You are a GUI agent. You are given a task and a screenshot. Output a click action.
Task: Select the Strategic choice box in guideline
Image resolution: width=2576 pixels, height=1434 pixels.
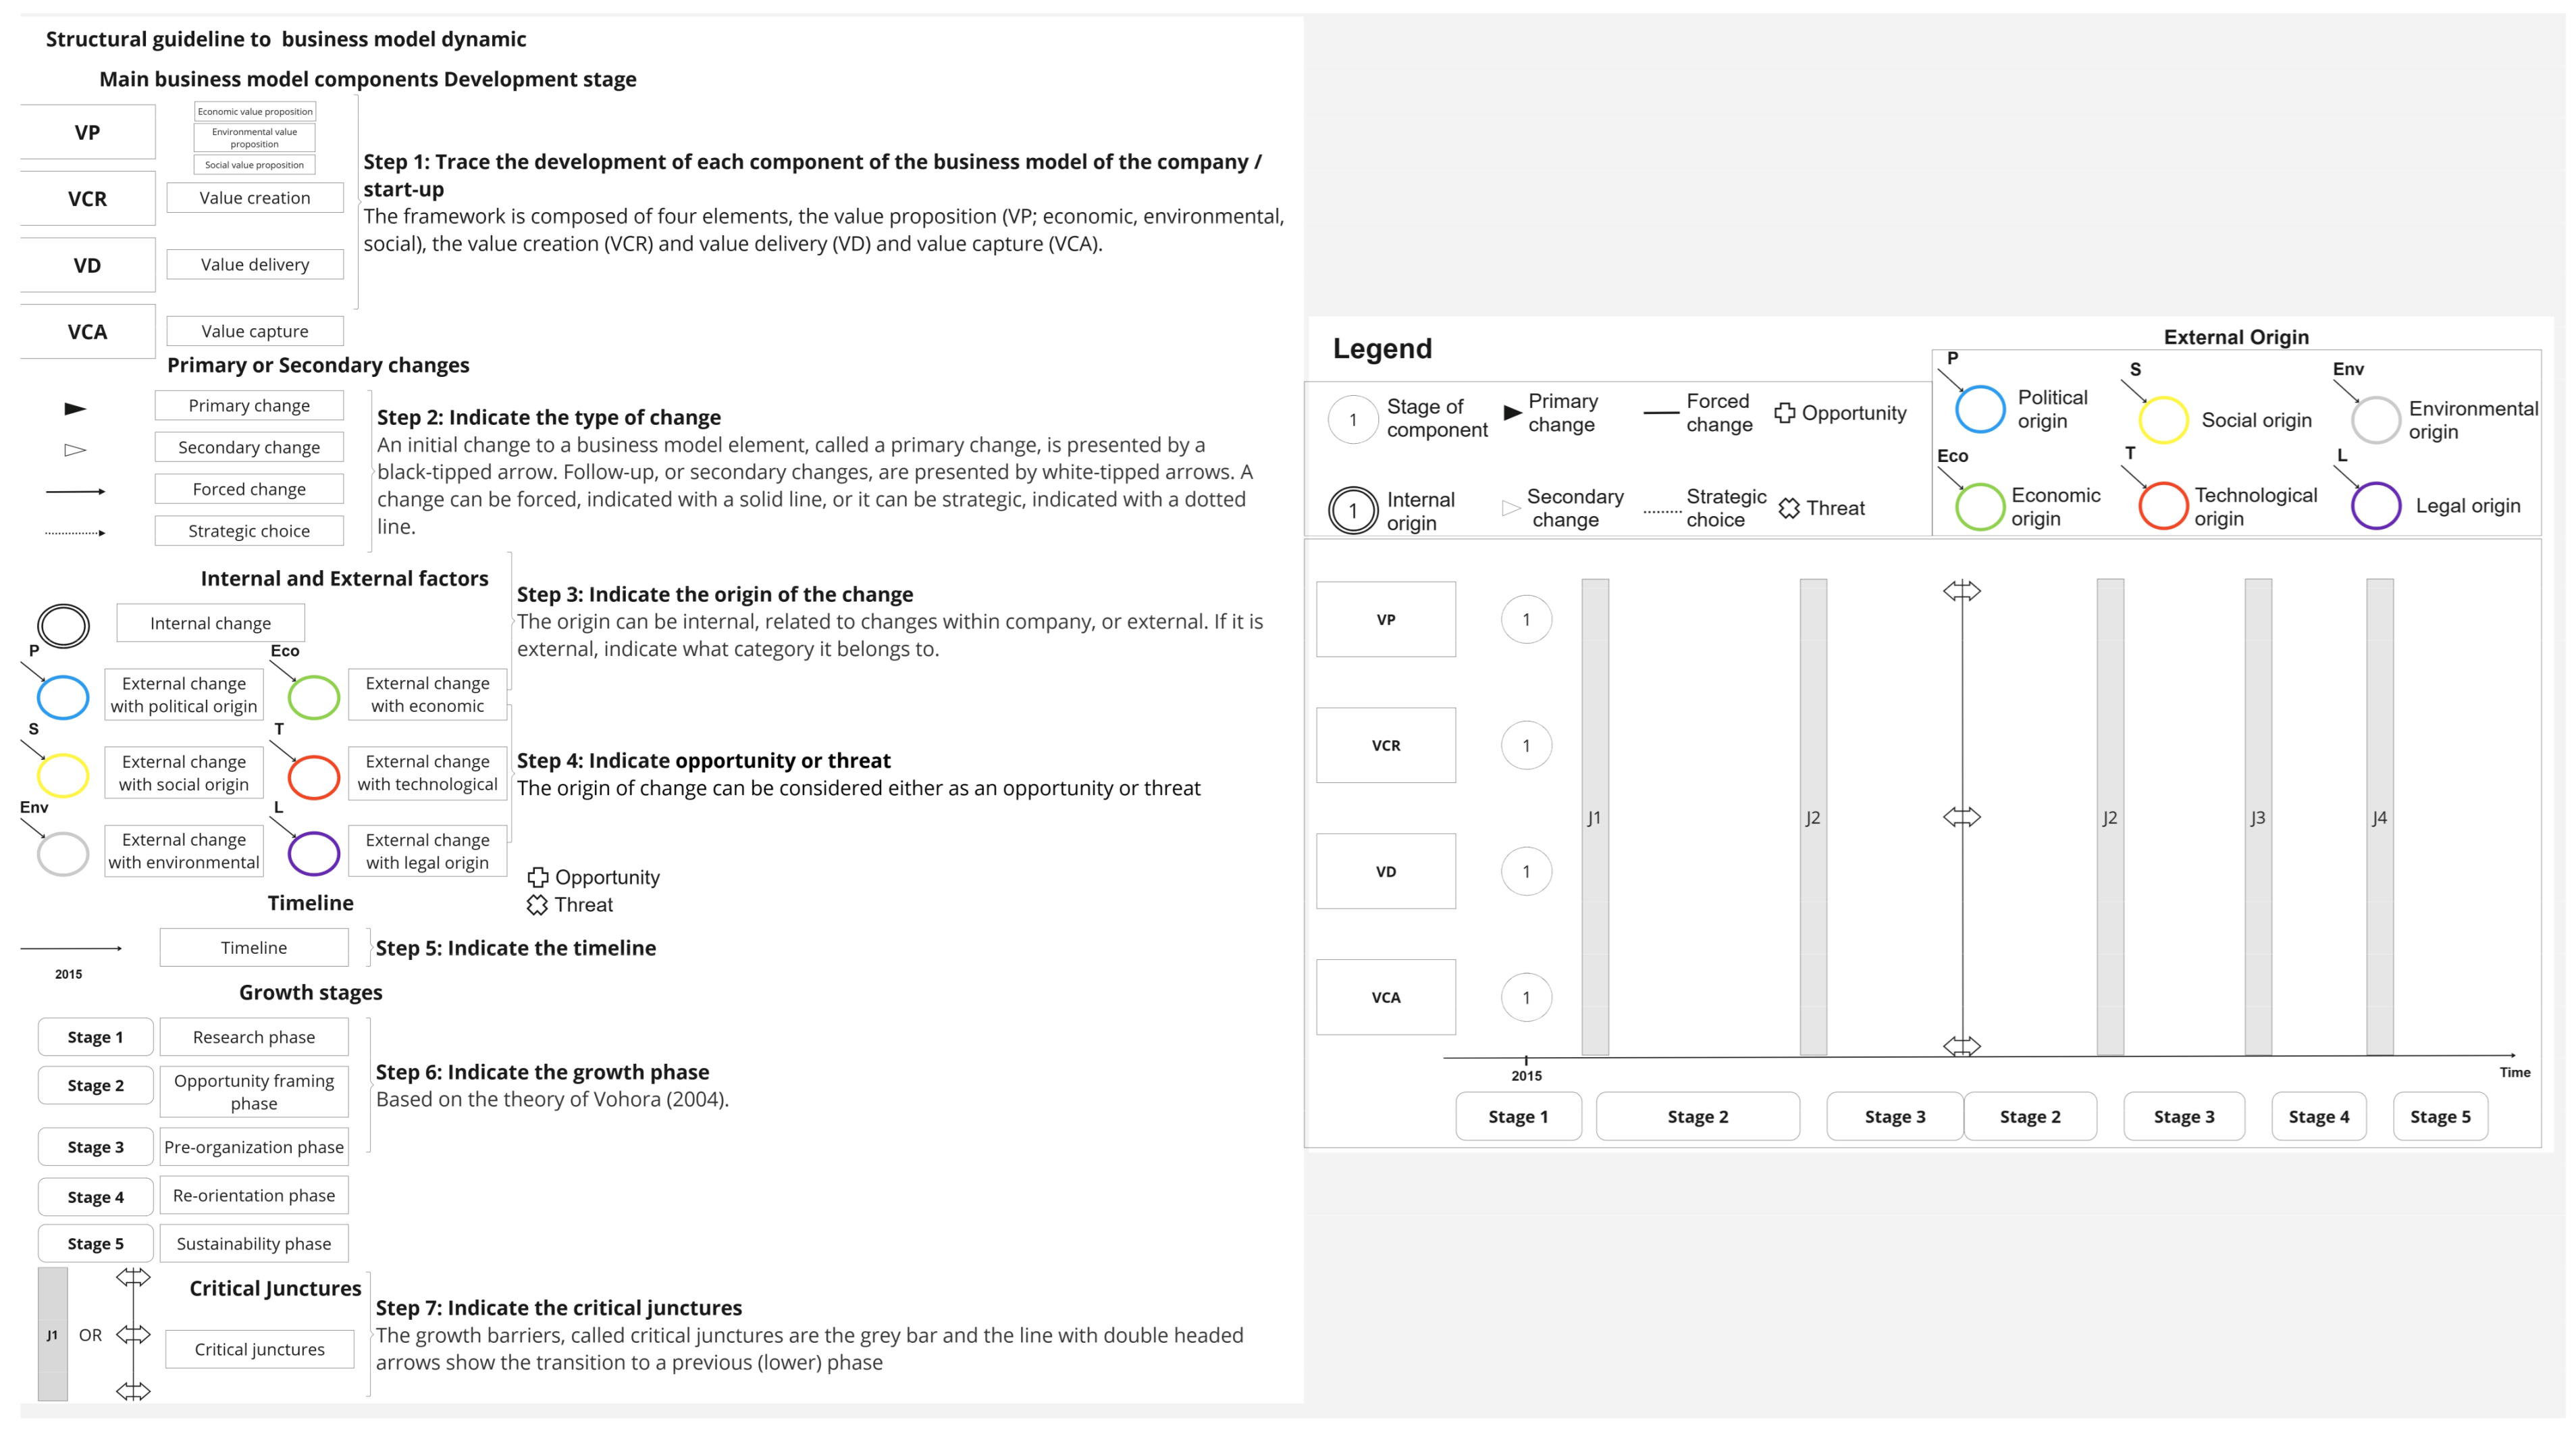click(249, 531)
